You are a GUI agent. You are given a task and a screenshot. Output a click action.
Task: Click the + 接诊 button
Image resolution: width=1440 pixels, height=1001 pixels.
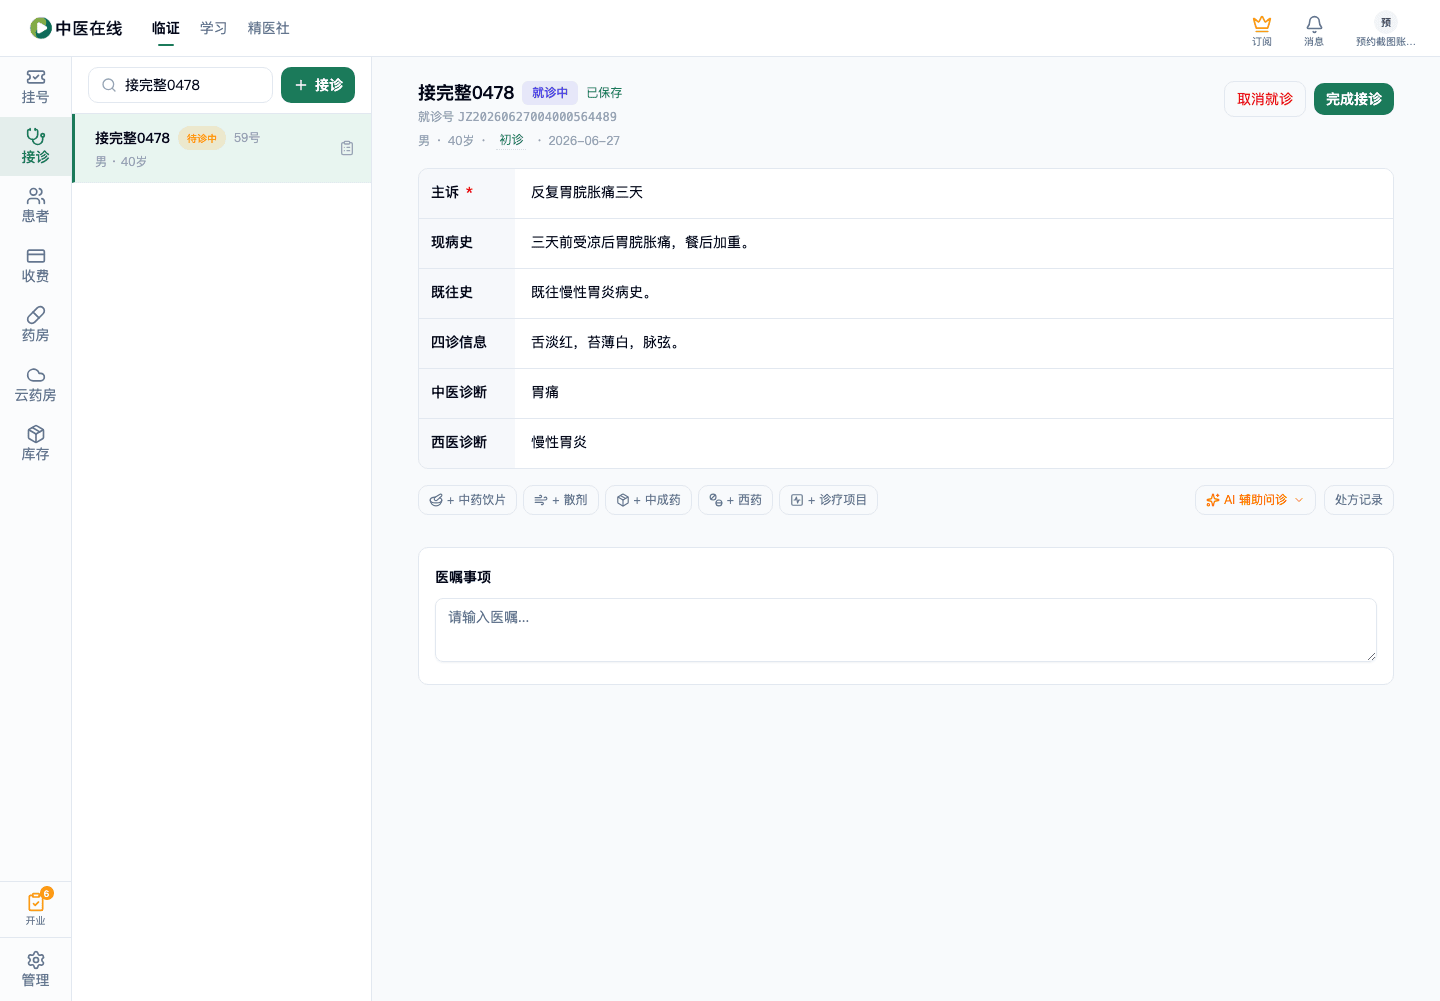click(x=318, y=85)
